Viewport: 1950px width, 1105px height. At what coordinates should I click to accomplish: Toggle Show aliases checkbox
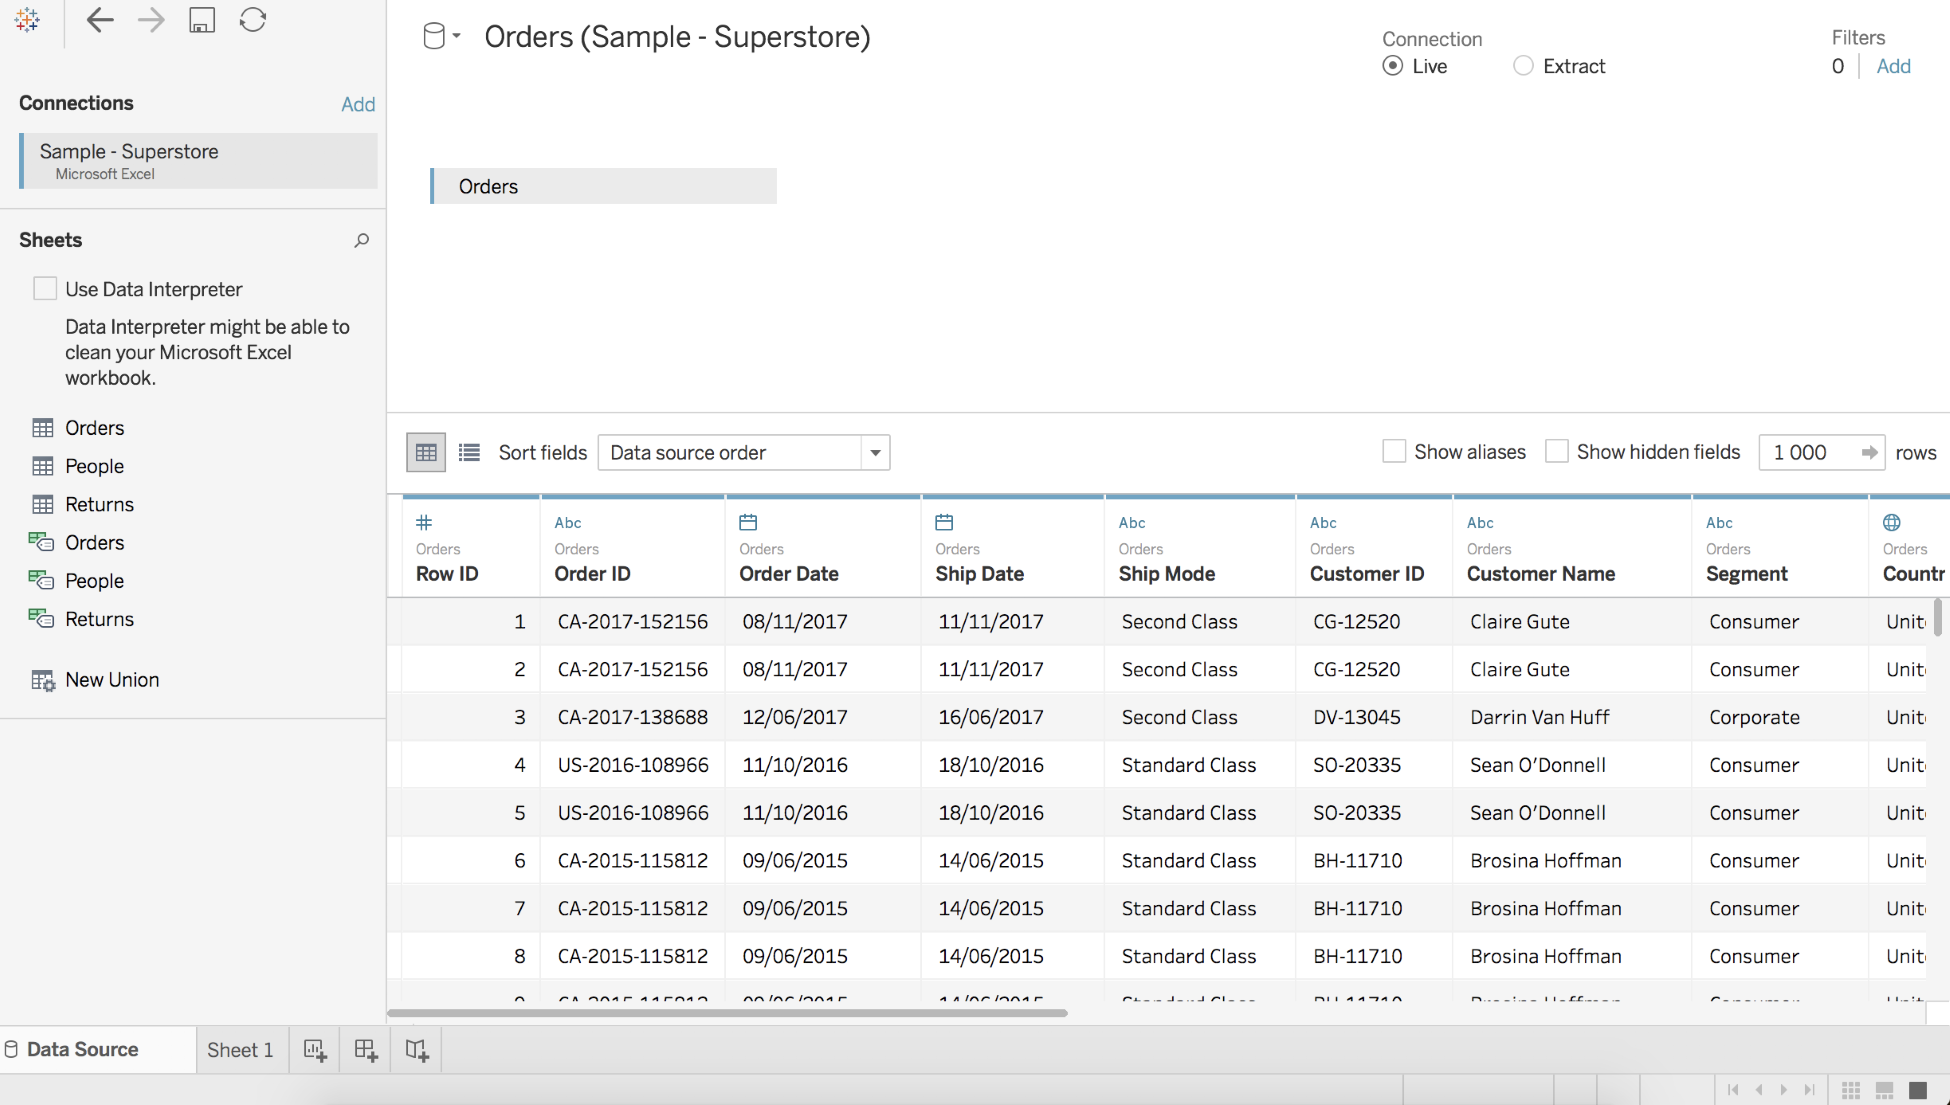1394,452
